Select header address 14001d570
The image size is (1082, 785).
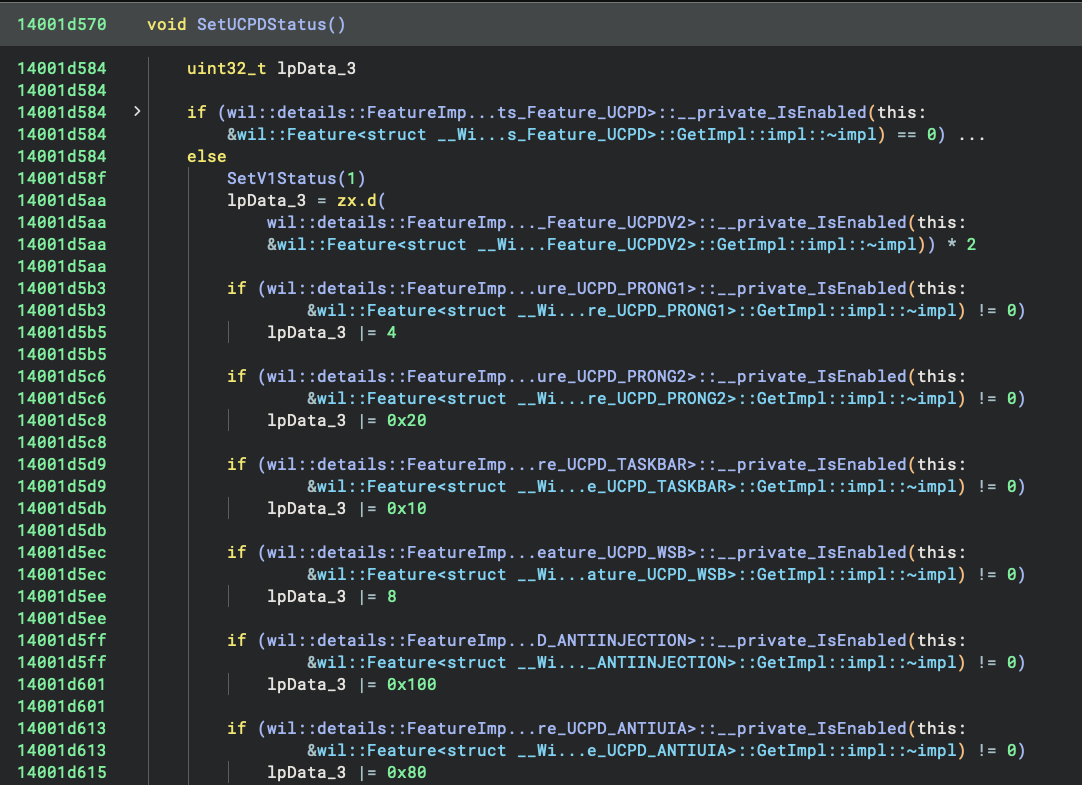pyautogui.click(x=62, y=24)
